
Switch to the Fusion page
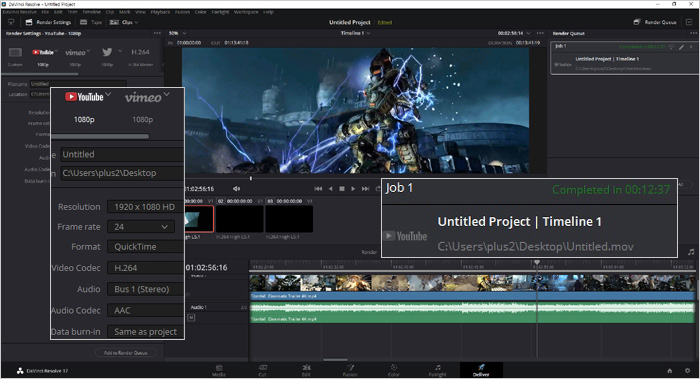pyautogui.click(x=350, y=370)
